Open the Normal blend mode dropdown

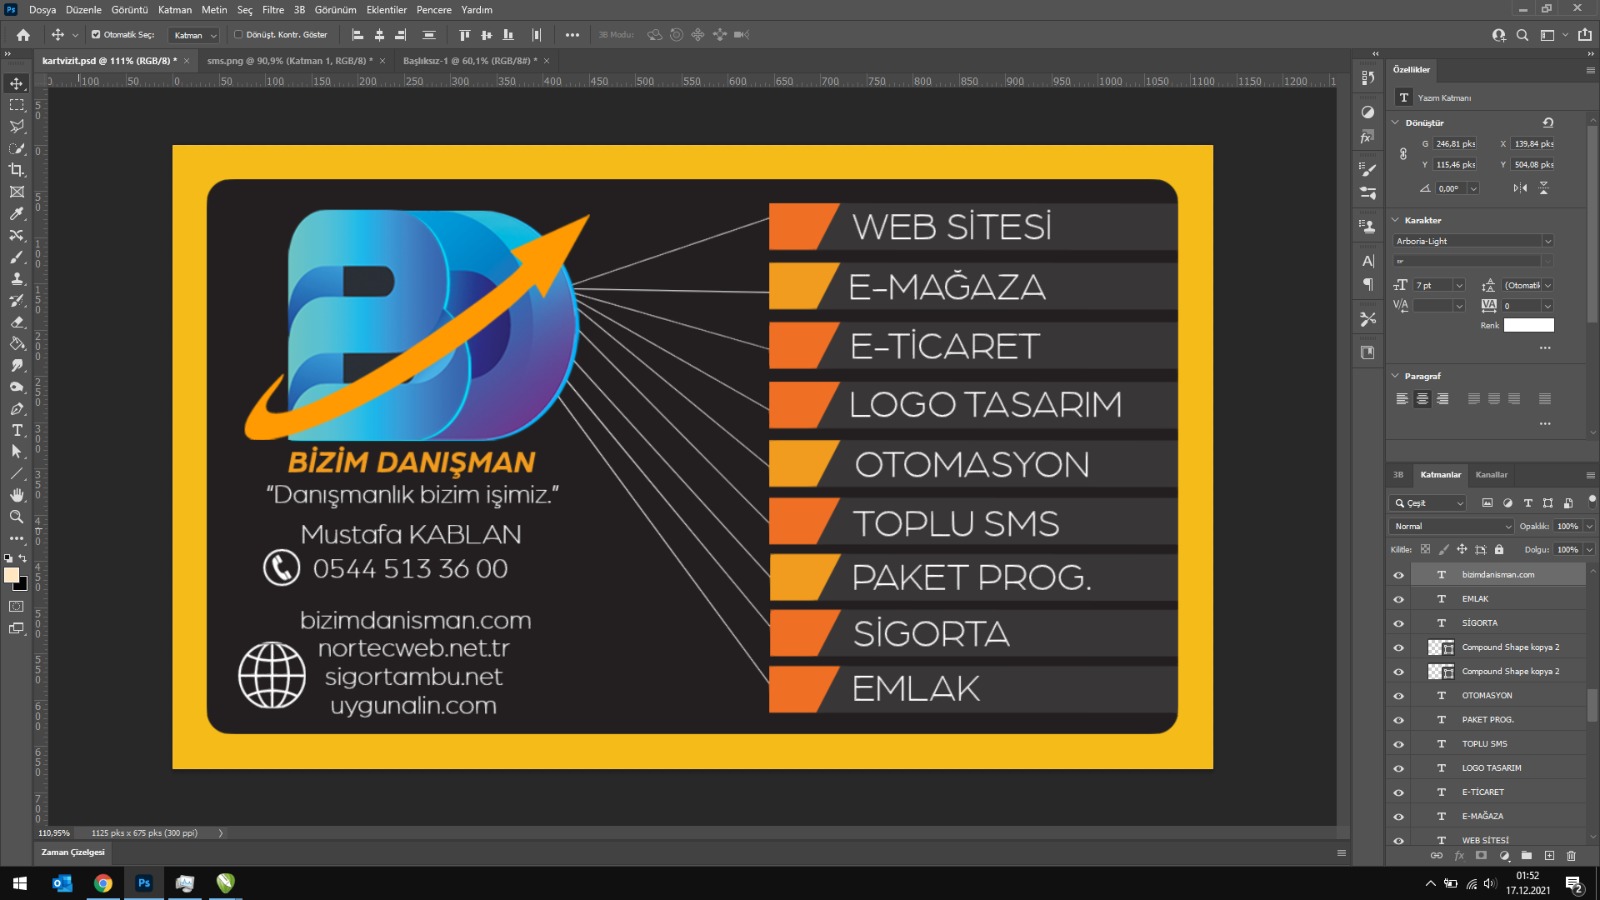(1452, 526)
